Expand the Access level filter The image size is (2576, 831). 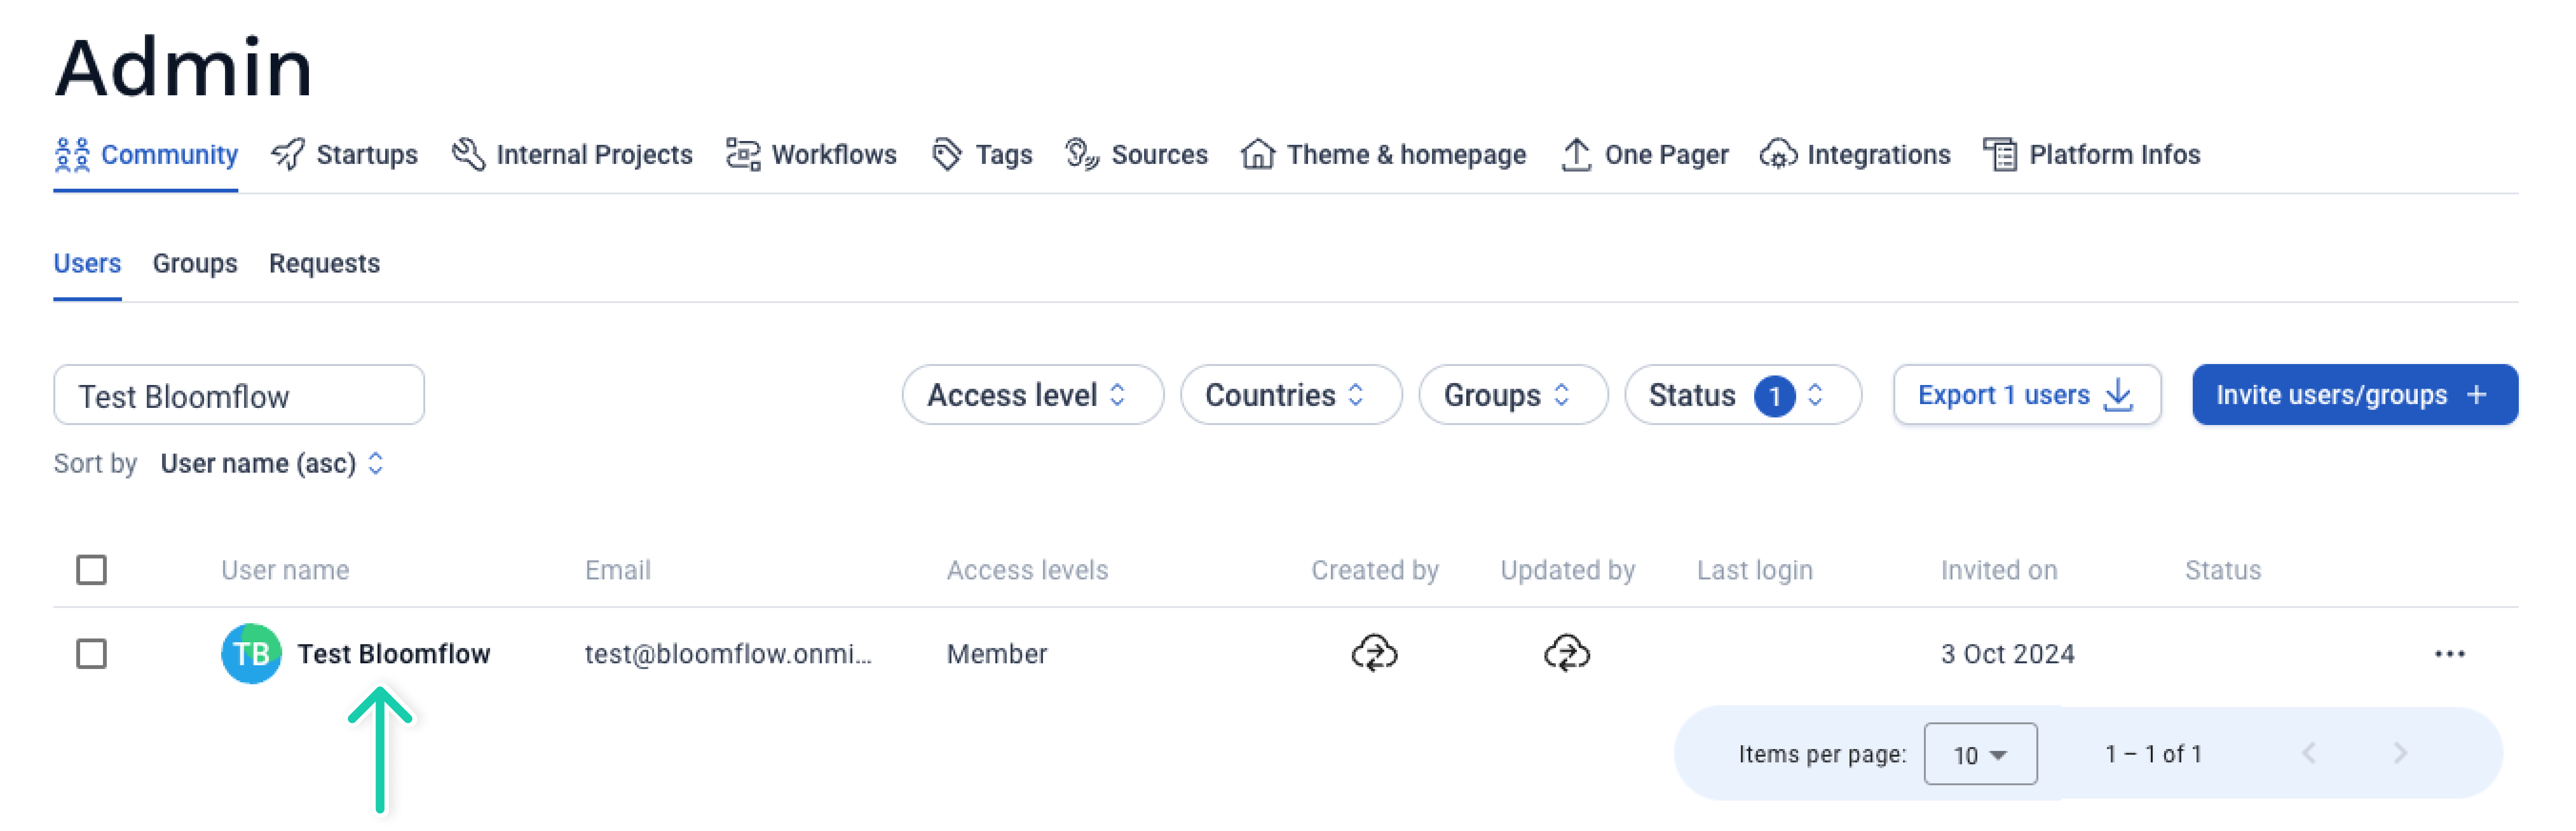(1031, 395)
